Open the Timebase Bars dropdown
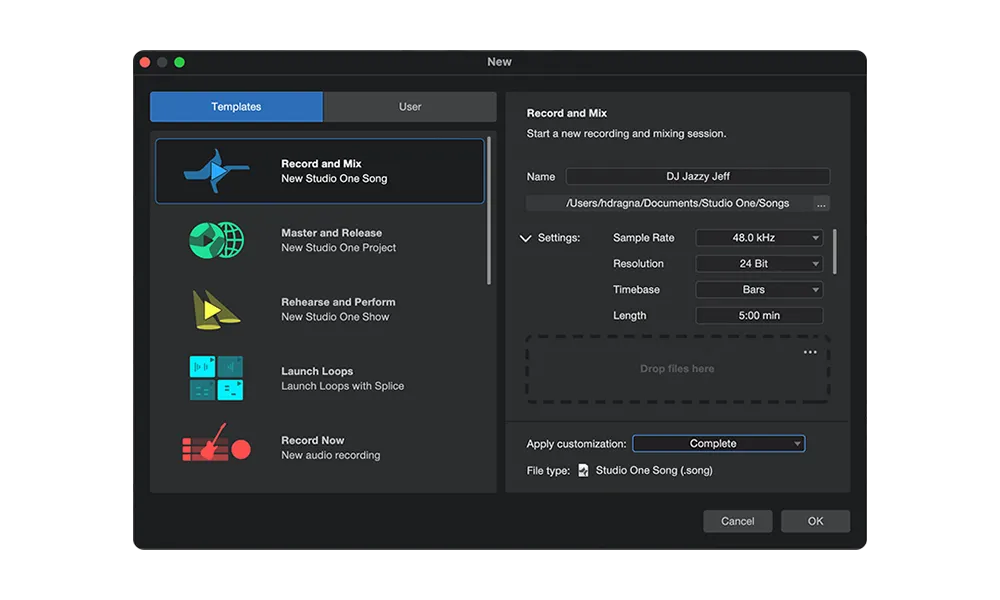Viewport: 1000px width, 600px height. tap(759, 290)
